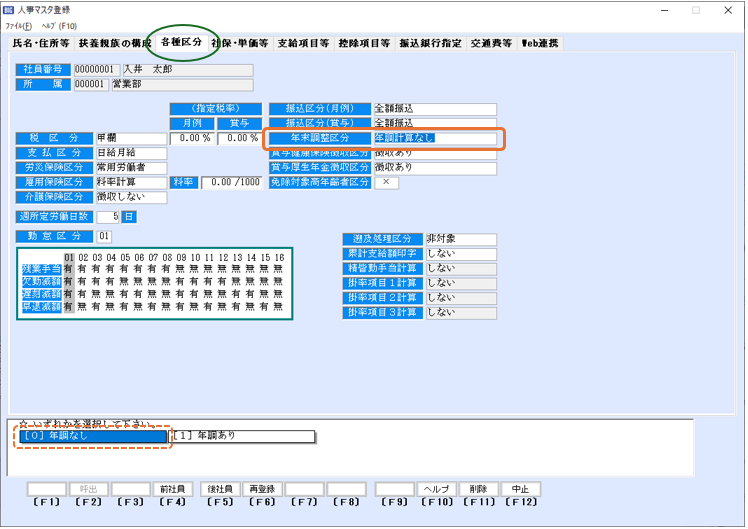748x529 pixels.
Task: Click the 料率 0.00 /1000 field
Action: [x=231, y=183]
